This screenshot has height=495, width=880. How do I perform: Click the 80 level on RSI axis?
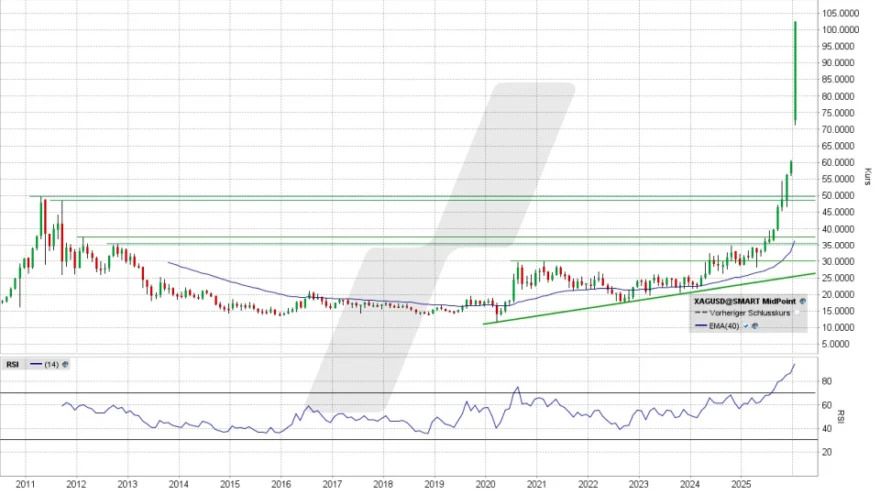tap(828, 381)
